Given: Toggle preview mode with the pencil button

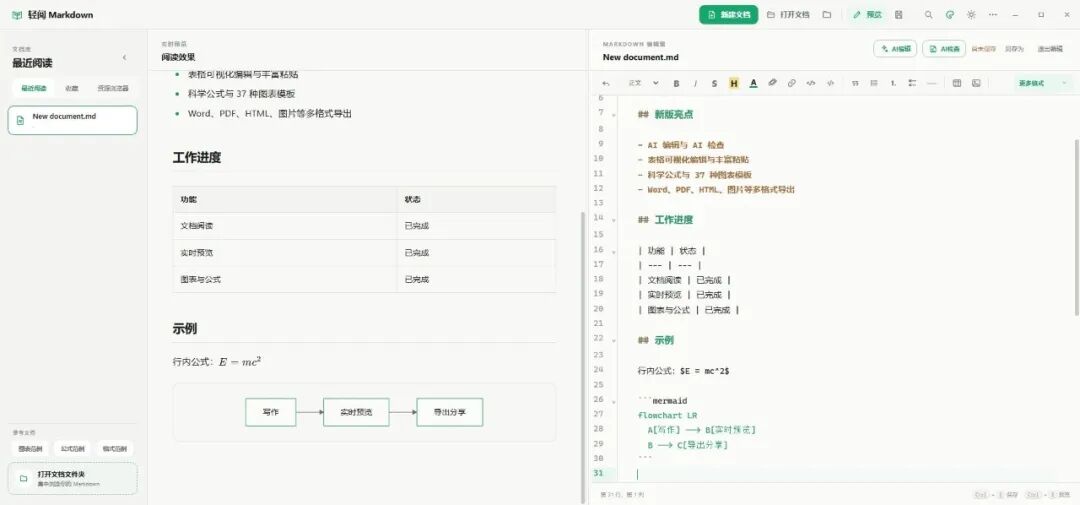Looking at the screenshot, I should 866,14.
